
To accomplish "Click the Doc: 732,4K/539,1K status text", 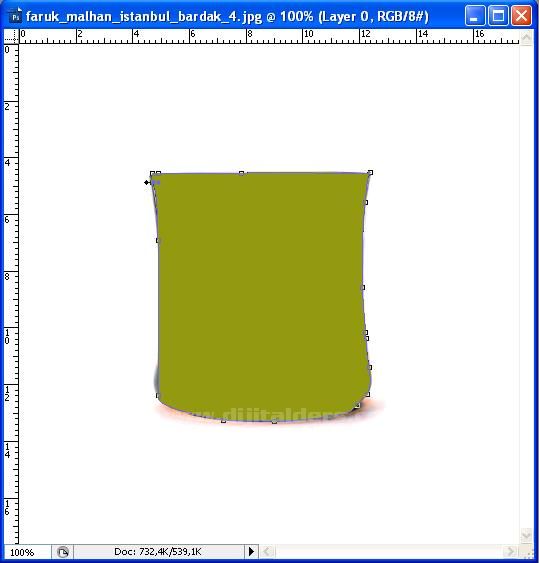I will pos(158,552).
